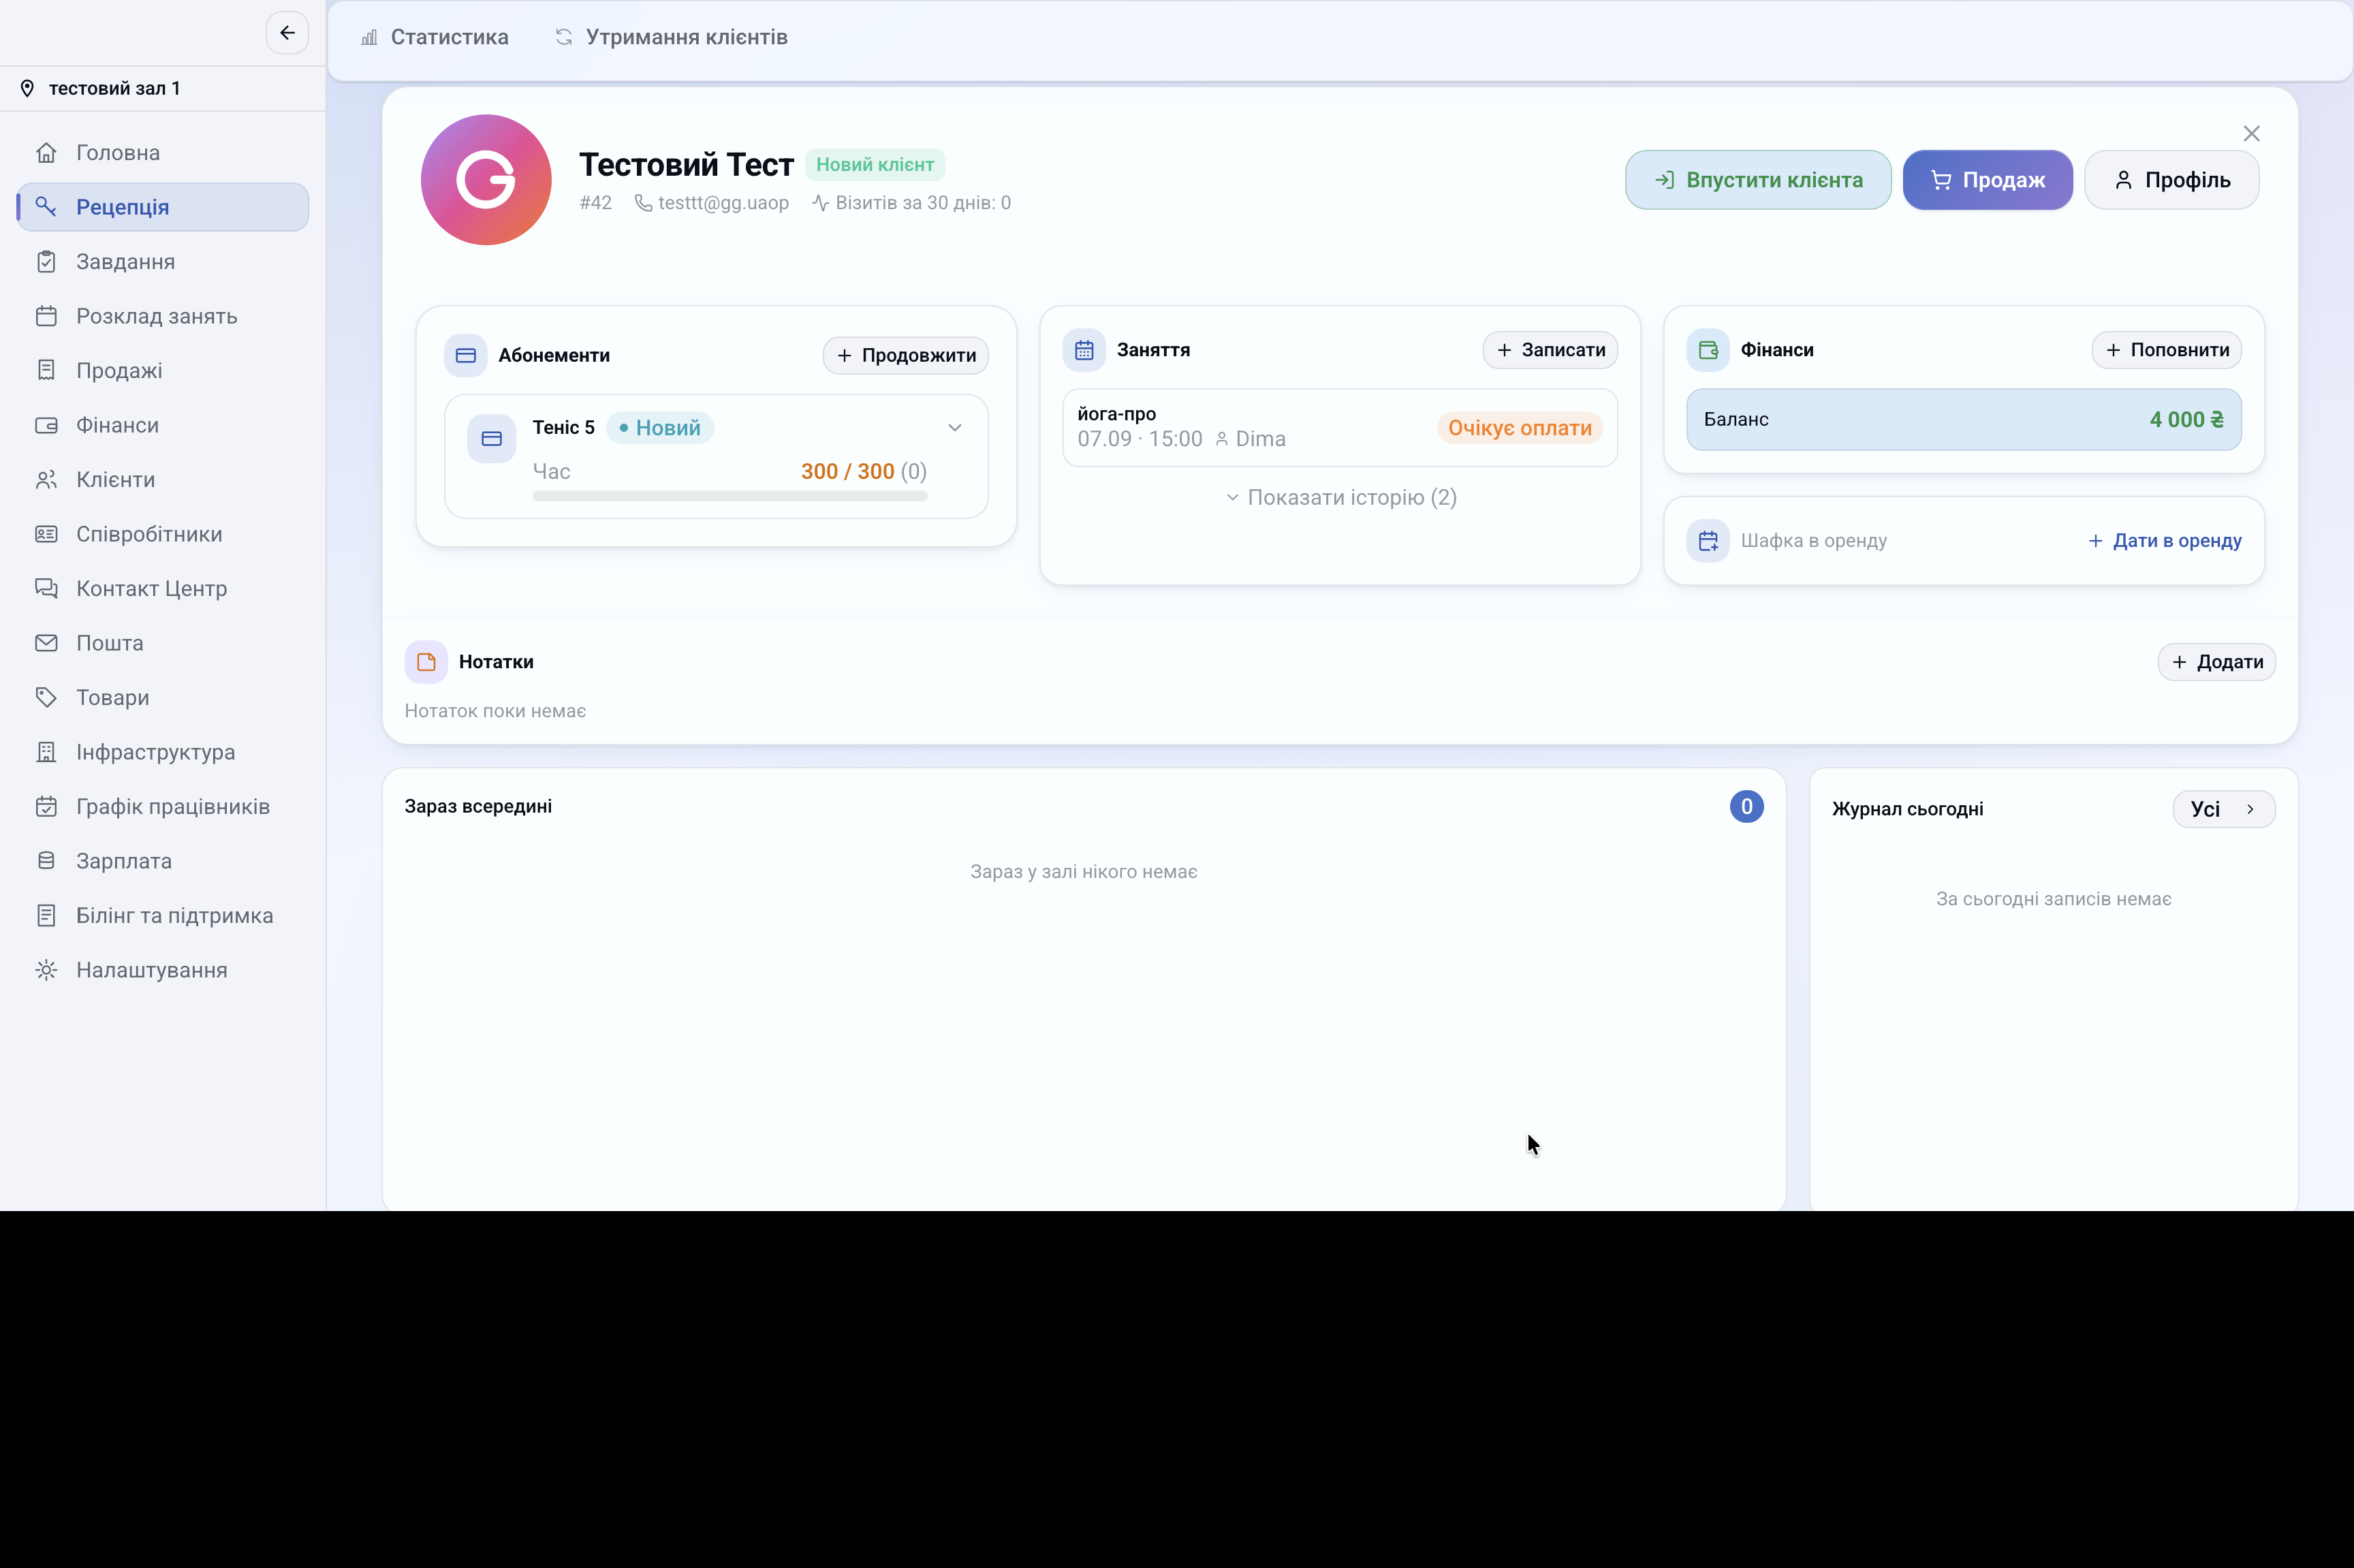Click the Товари tag icon
2354x1568 pixels.
[x=46, y=698]
